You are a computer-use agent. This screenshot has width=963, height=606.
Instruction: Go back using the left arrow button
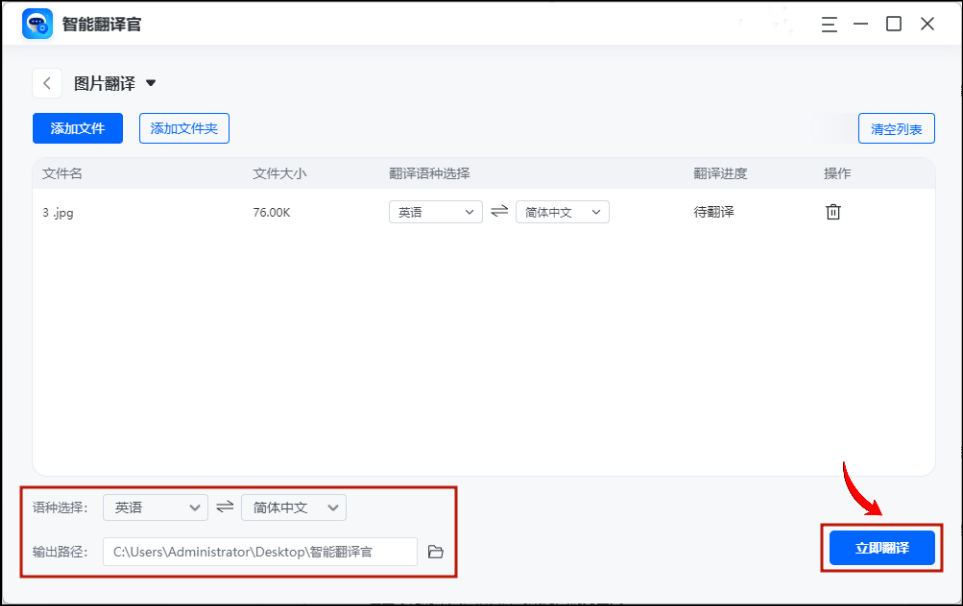47,83
